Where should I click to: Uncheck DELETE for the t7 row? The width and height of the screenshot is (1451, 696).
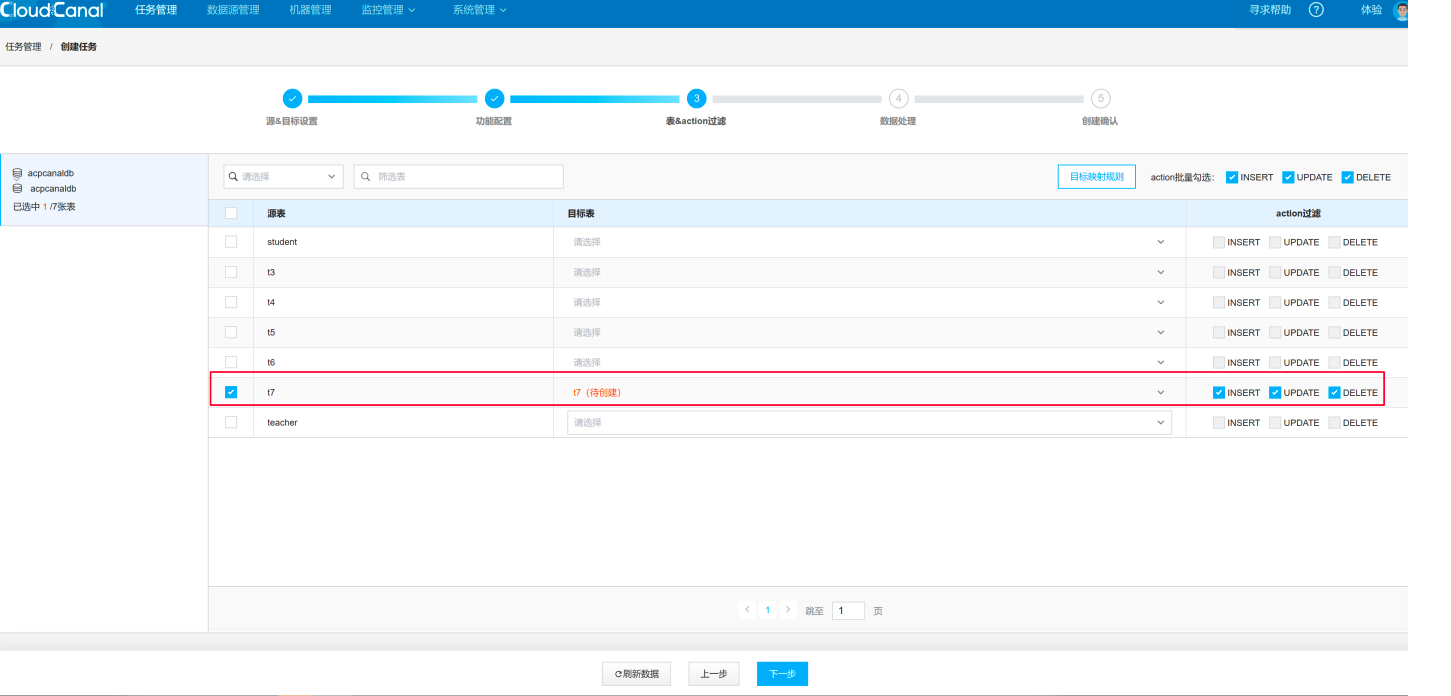tap(1334, 392)
